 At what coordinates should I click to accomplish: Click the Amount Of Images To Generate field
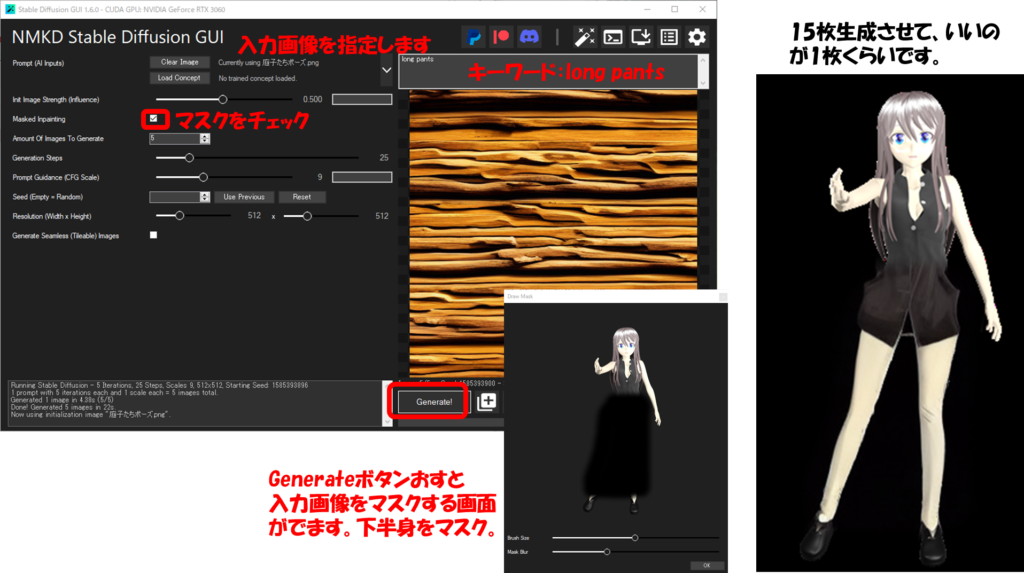[174, 139]
